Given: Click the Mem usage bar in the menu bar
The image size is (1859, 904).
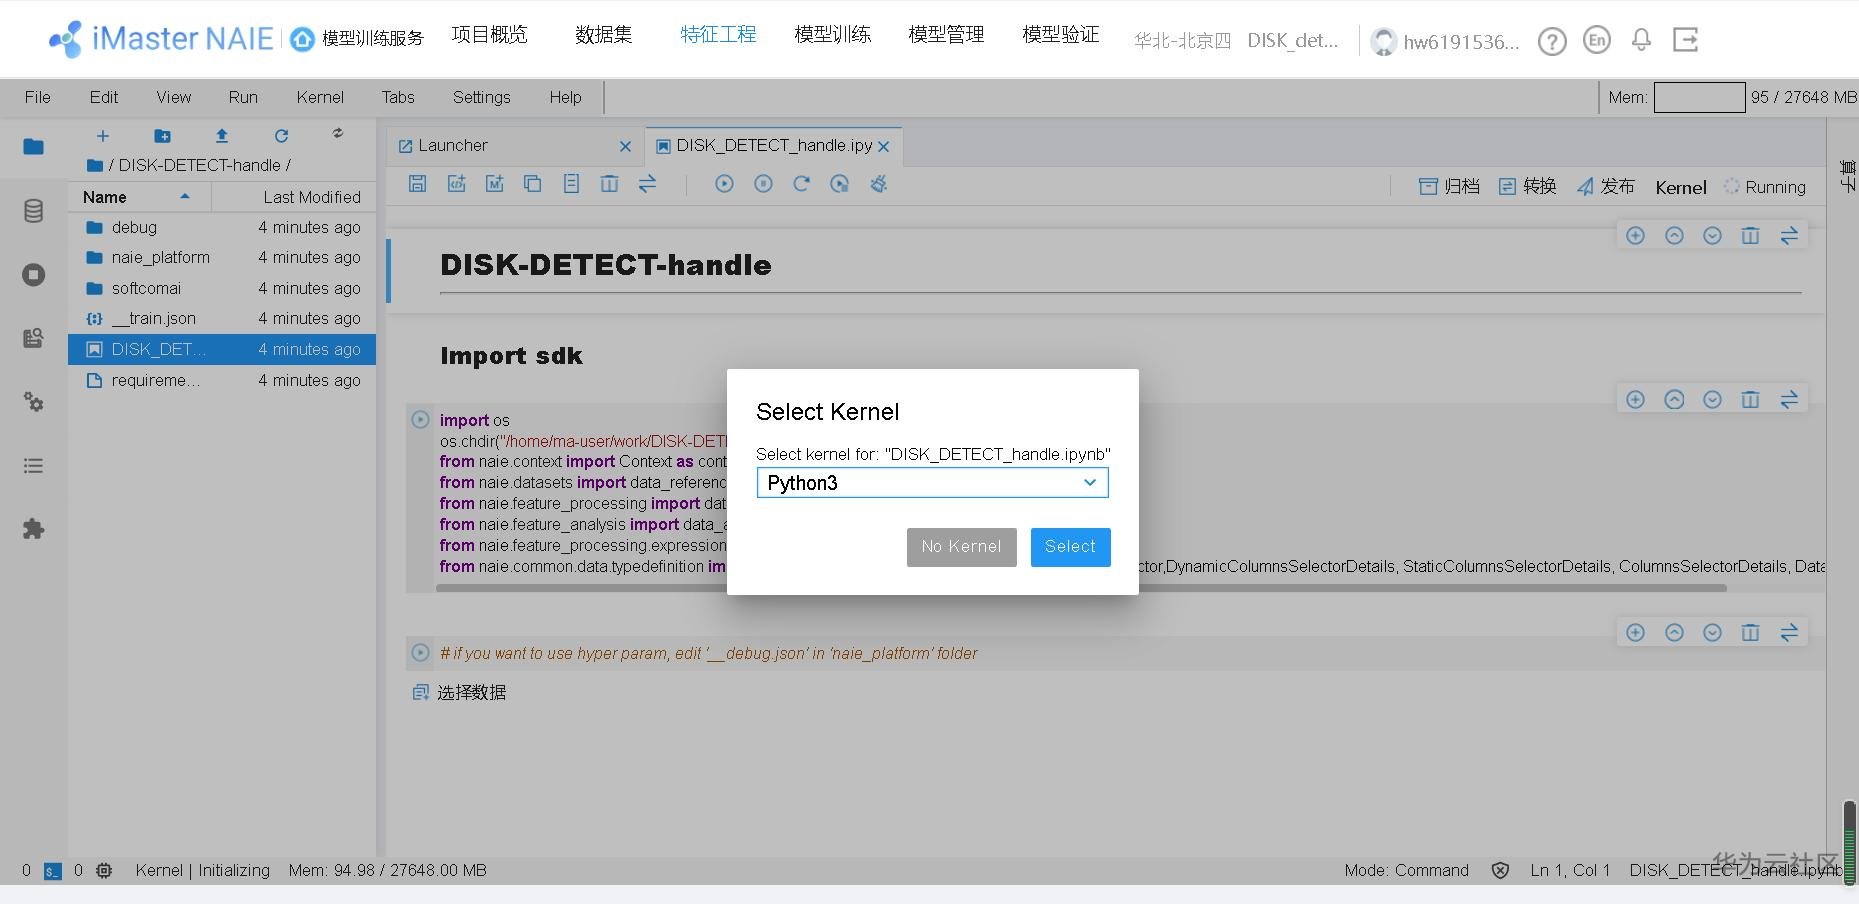Looking at the screenshot, I should pos(1700,97).
